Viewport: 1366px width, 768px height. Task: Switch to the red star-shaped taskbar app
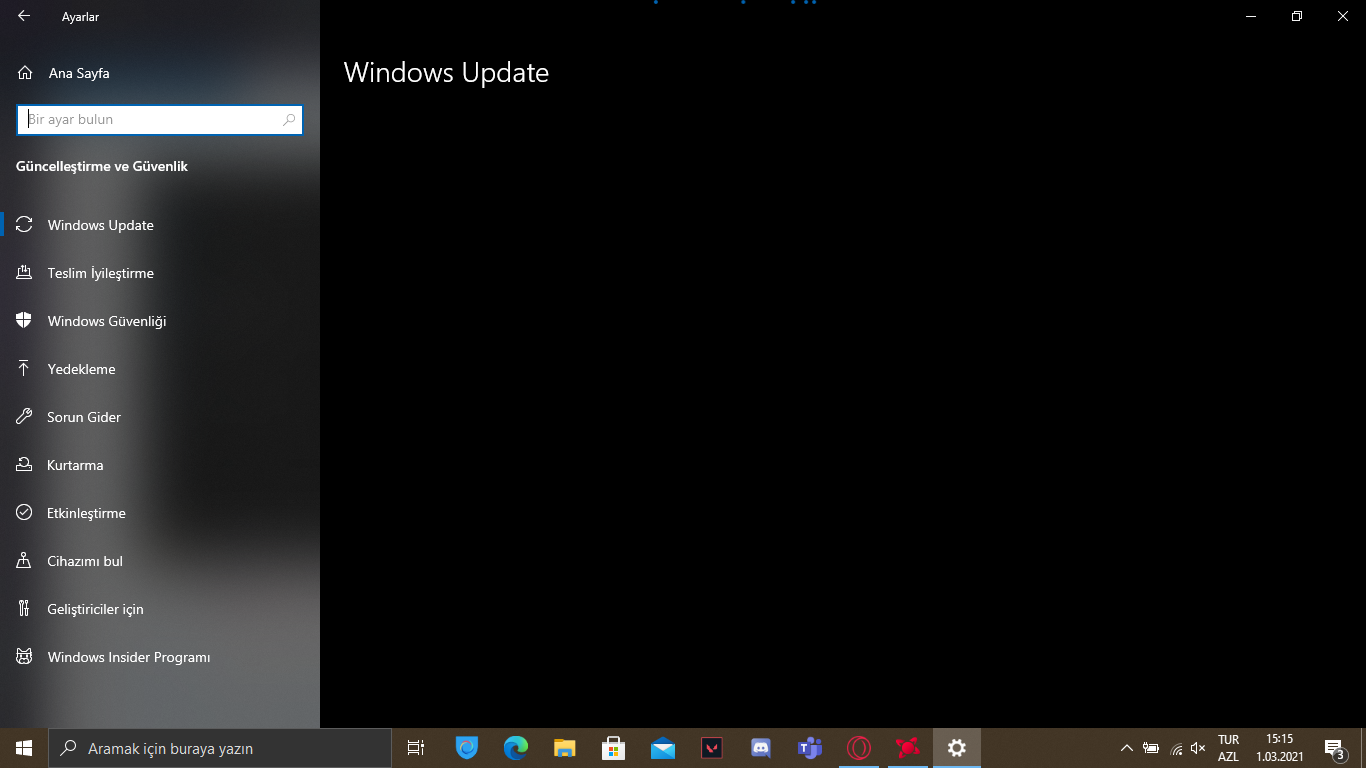pyautogui.click(x=908, y=748)
